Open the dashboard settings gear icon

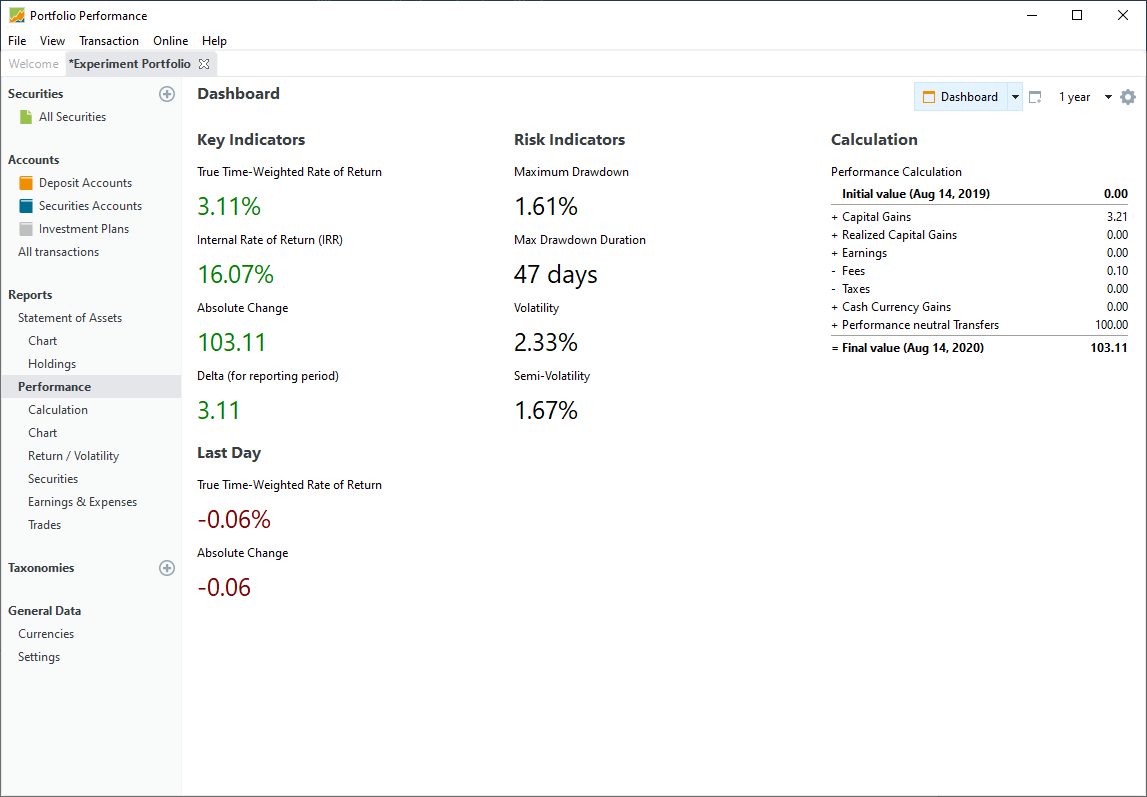click(1128, 97)
